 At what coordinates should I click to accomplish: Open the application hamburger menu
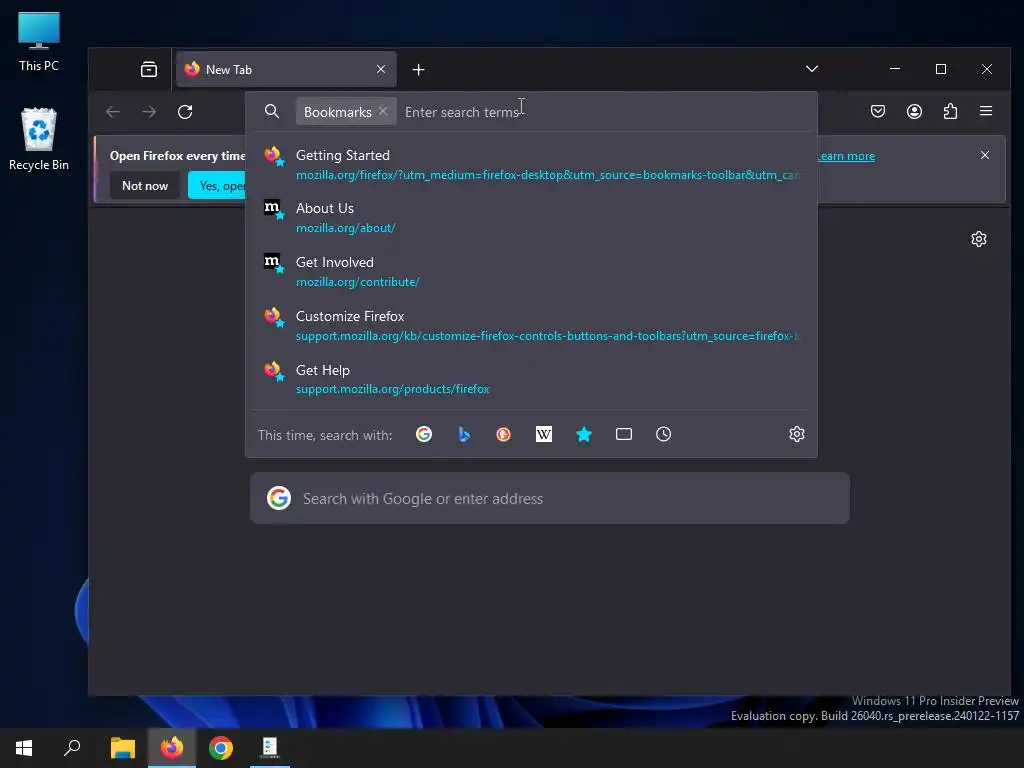(x=986, y=112)
